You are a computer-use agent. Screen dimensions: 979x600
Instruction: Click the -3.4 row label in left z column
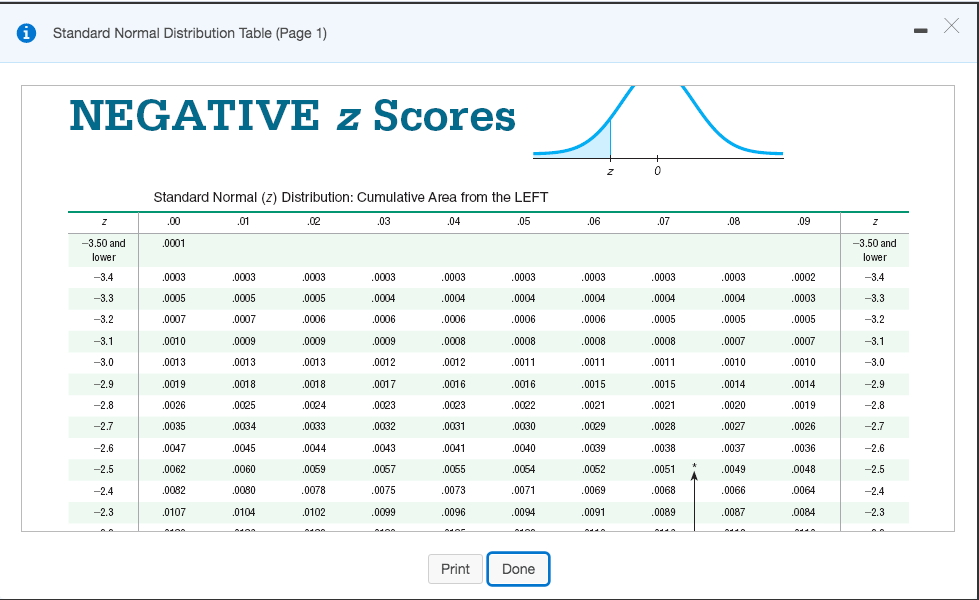[104, 276]
